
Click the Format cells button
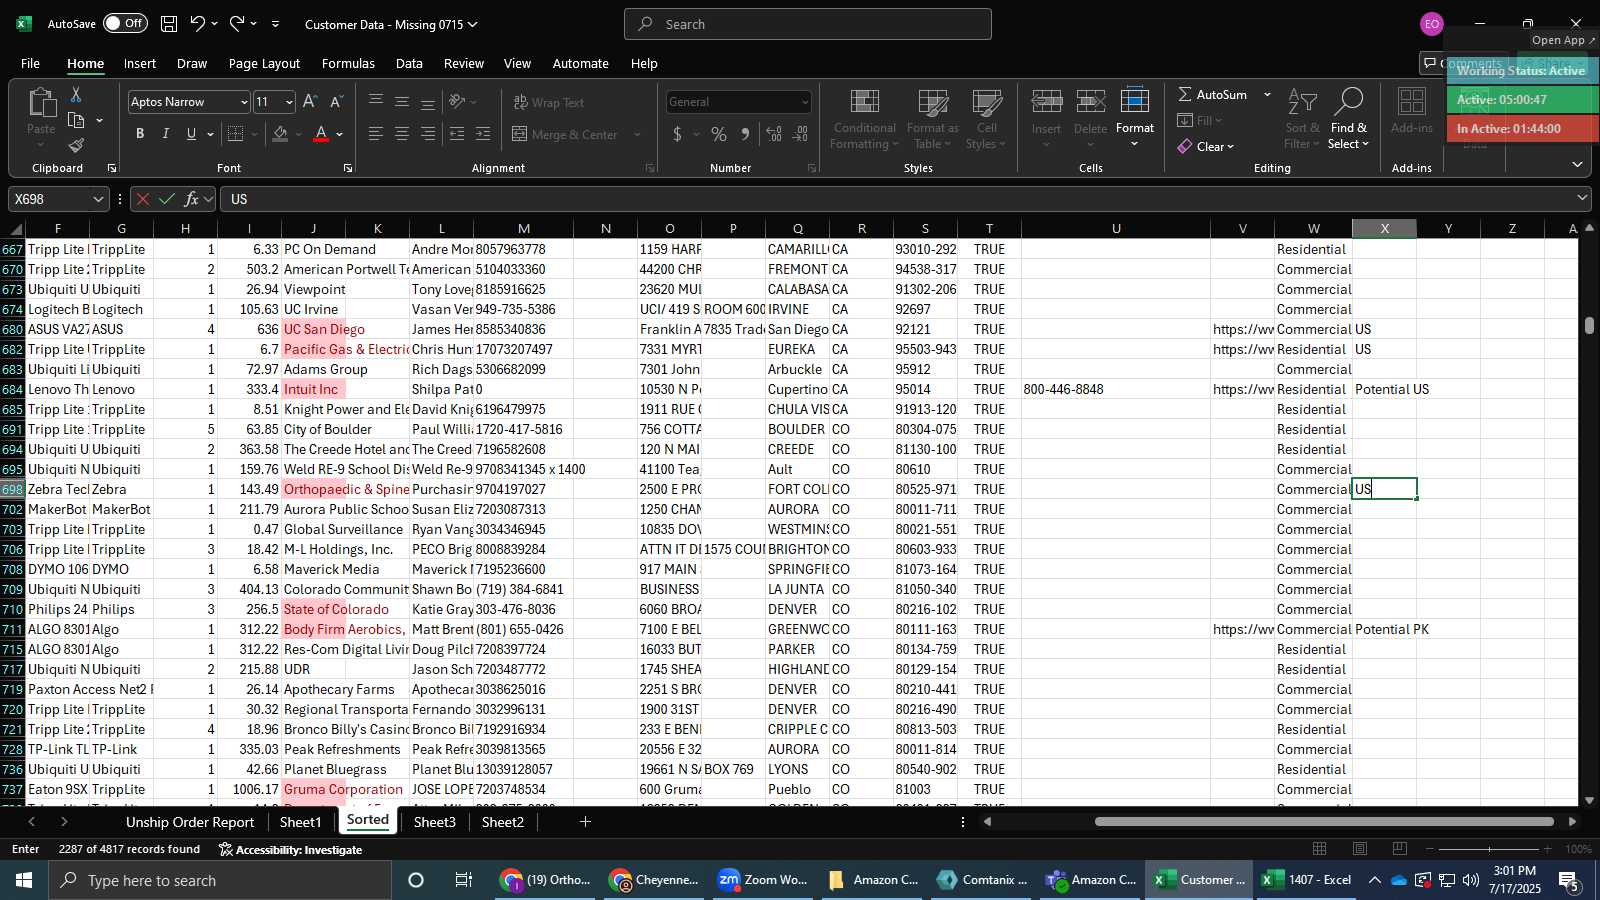click(1135, 119)
